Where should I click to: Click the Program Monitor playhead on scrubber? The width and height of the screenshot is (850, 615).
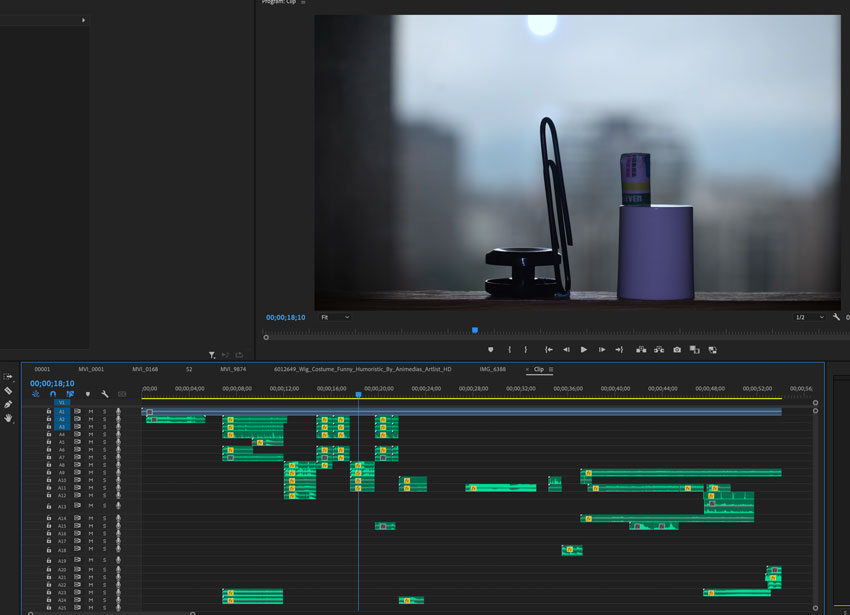click(475, 330)
